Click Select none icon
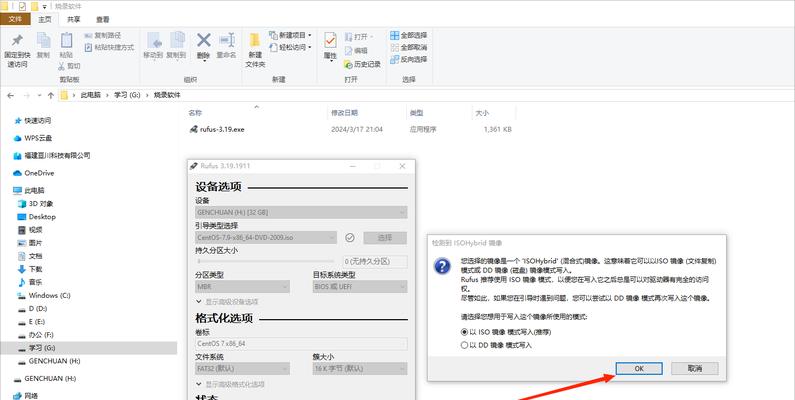 pos(394,47)
